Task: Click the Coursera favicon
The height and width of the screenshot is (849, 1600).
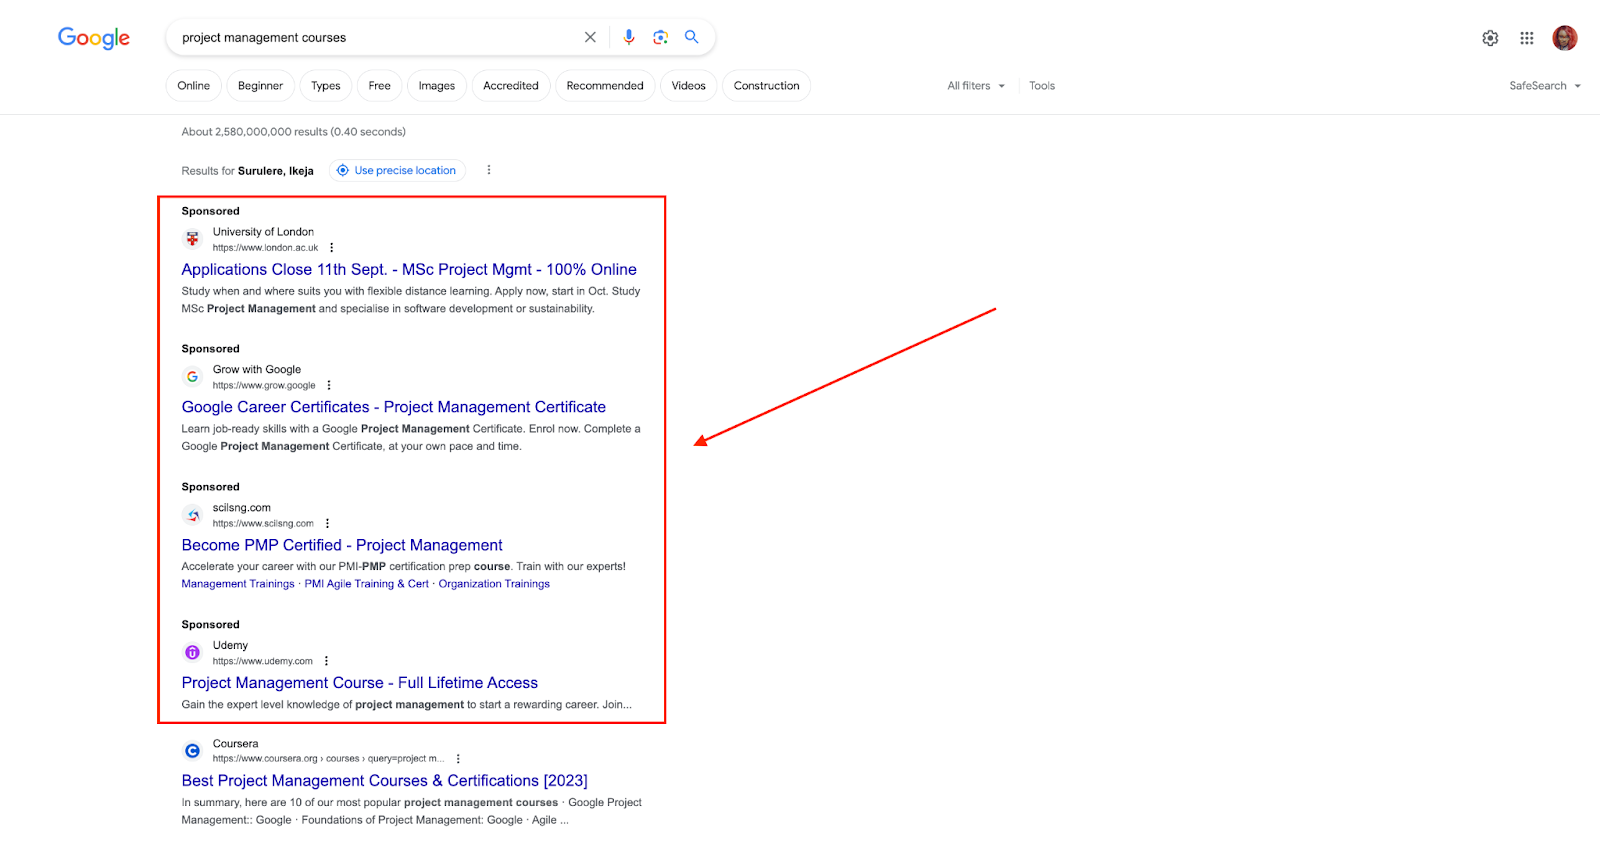Action: click(x=193, y=751)
